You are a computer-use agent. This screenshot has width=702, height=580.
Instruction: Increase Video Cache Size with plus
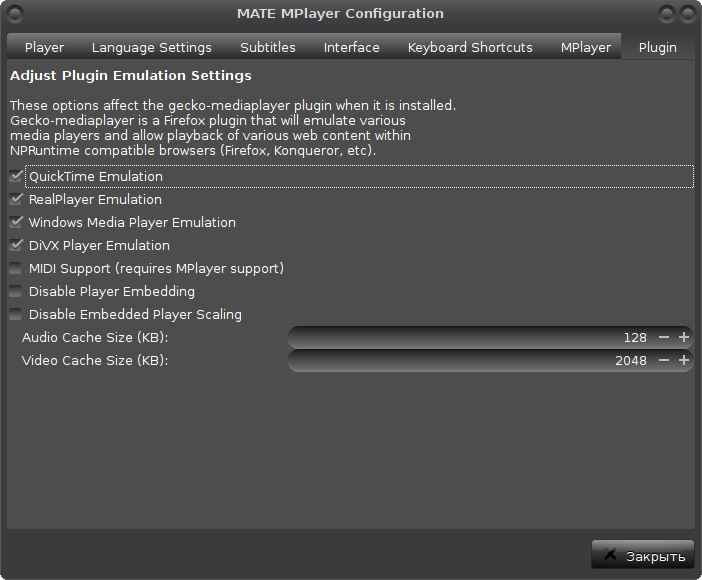684,360
